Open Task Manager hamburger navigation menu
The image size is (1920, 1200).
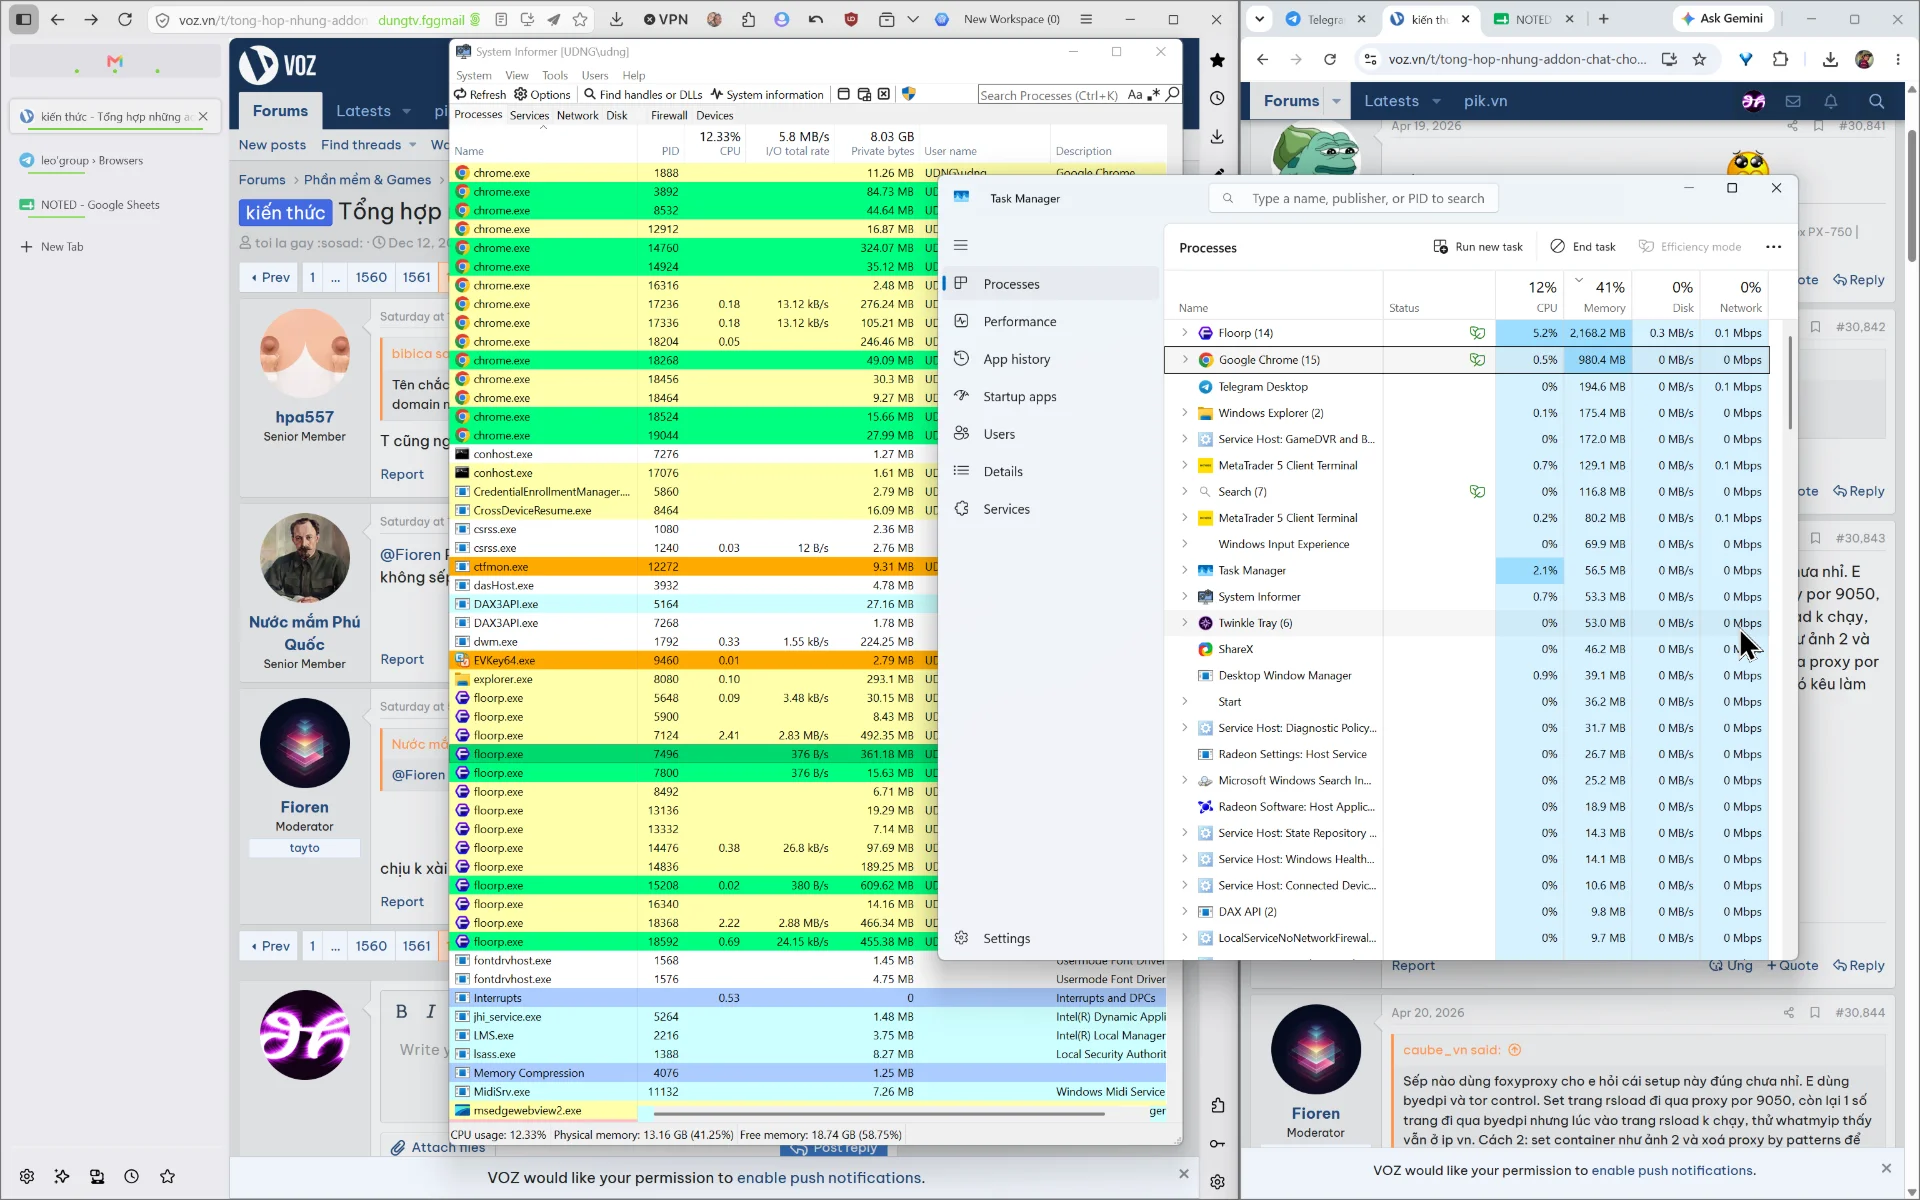(961, 245)
